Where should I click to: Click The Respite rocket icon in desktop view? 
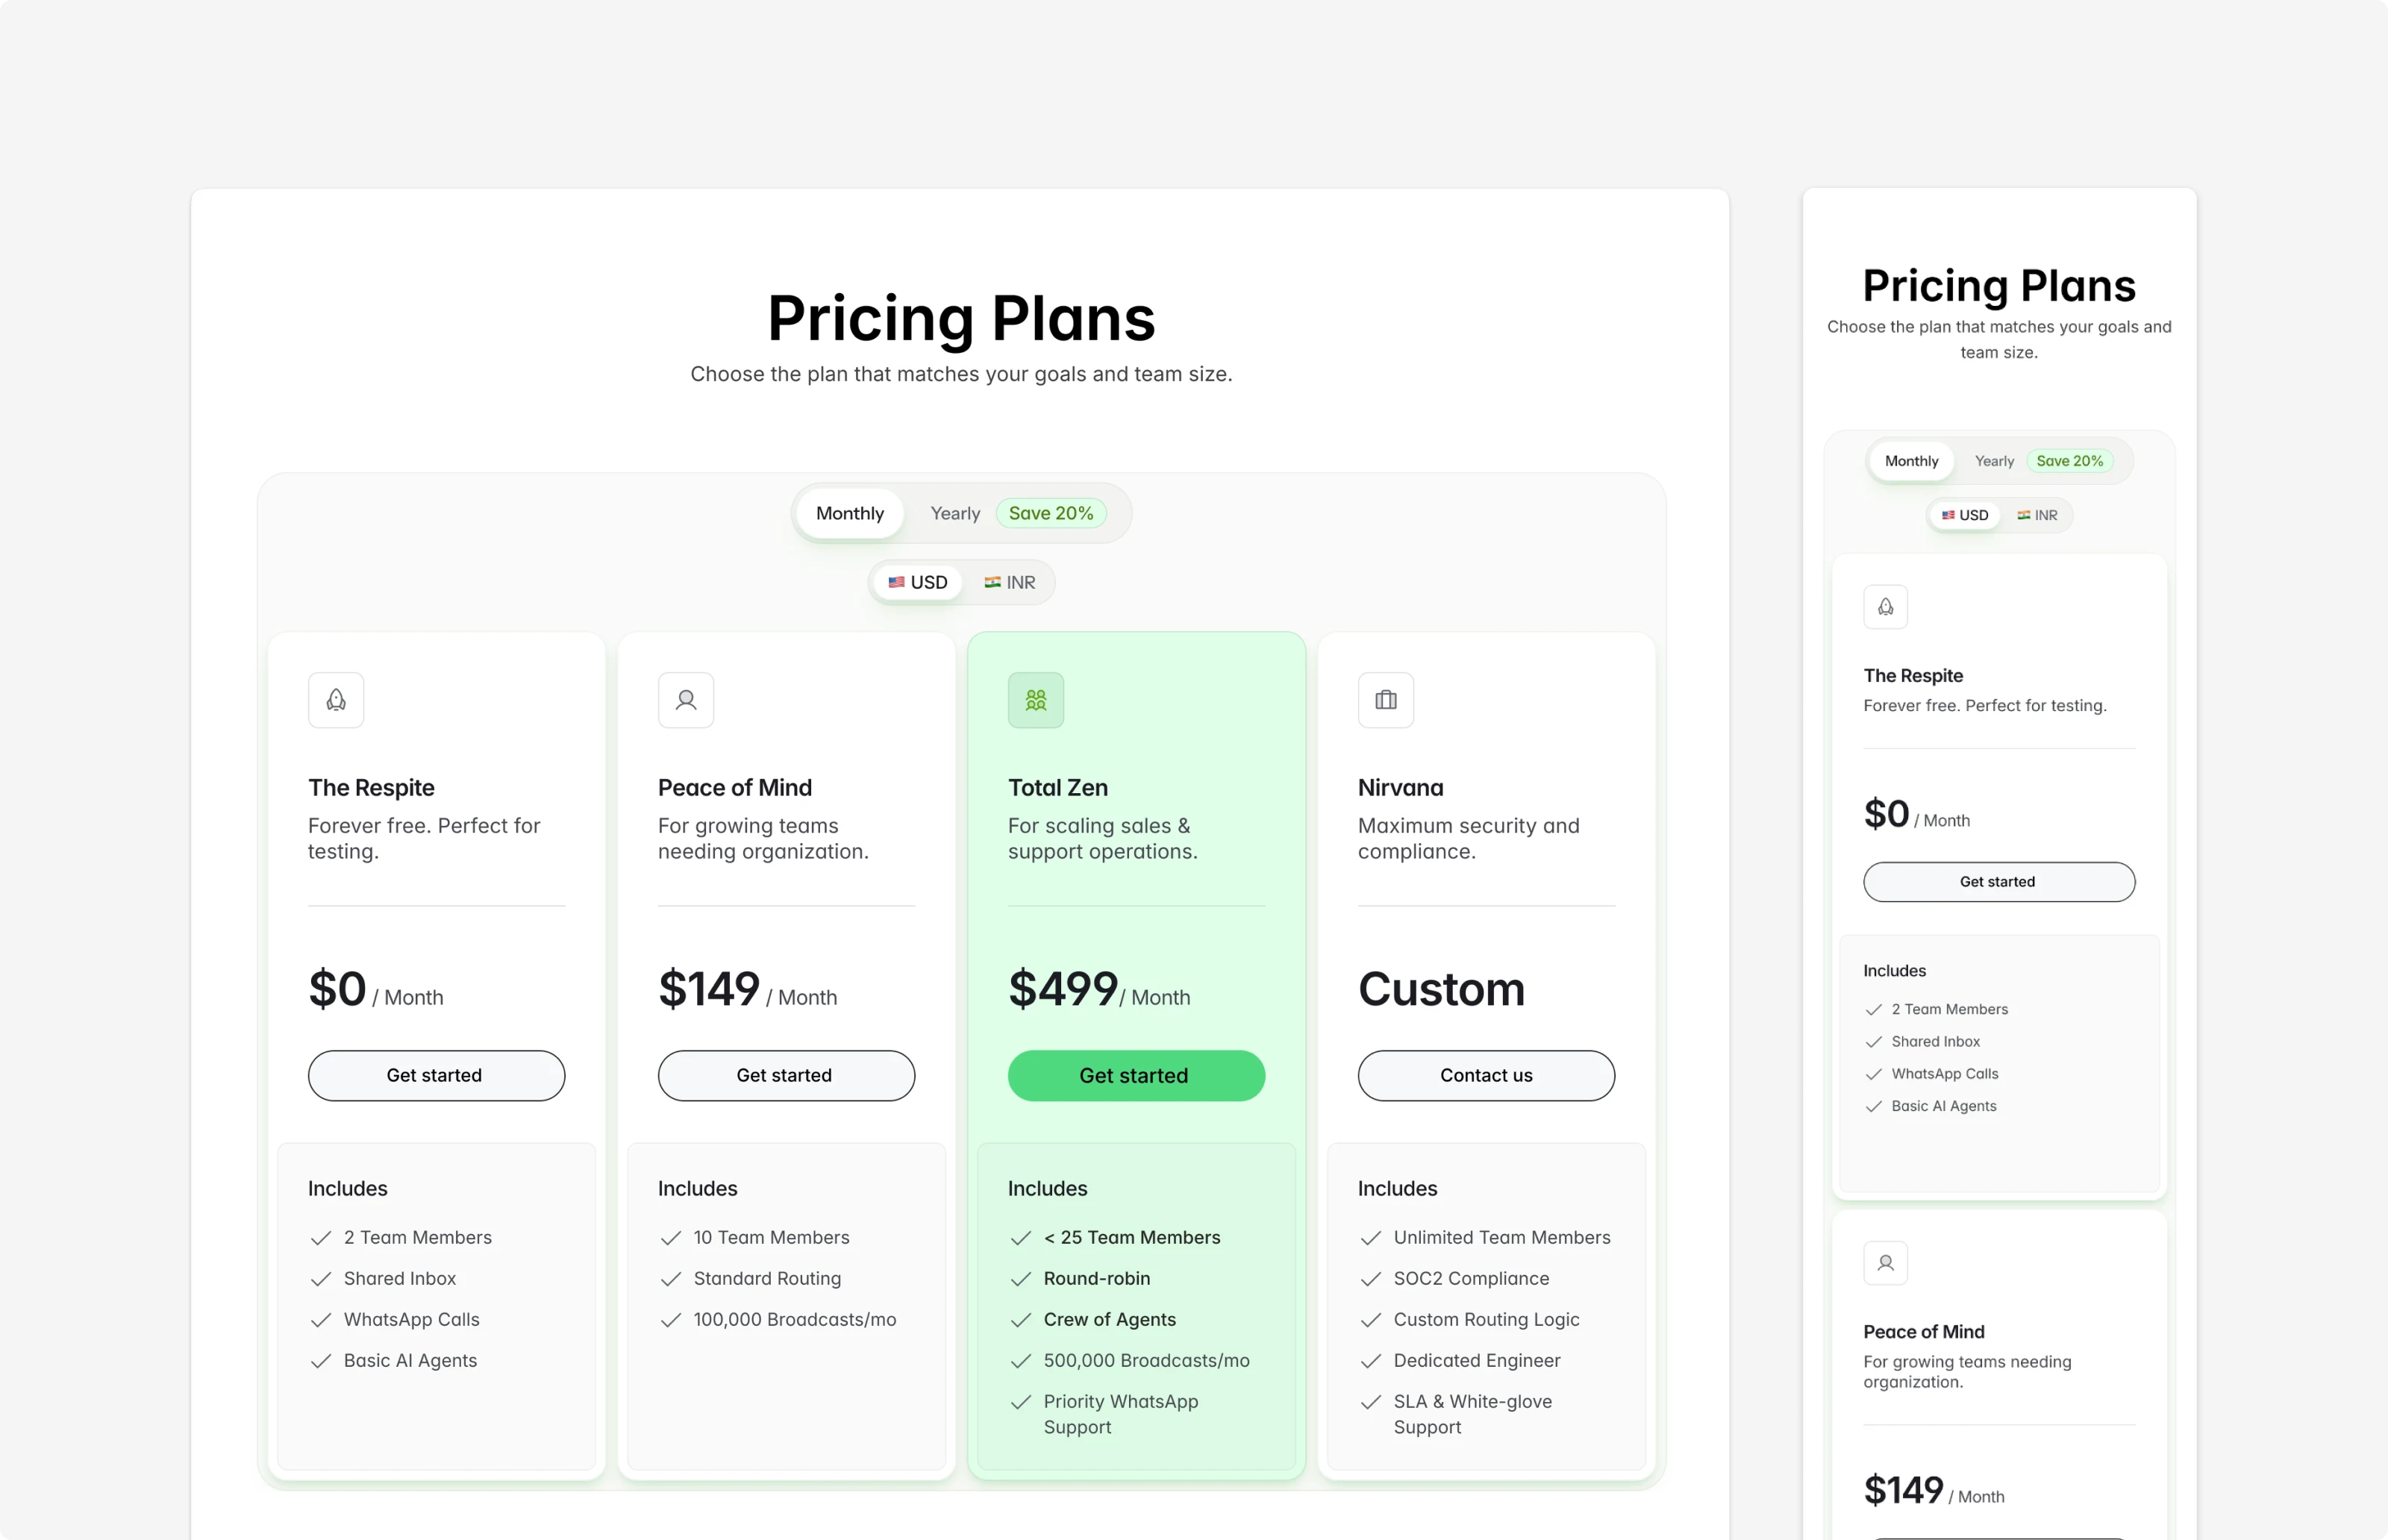[x=336, y=700]
